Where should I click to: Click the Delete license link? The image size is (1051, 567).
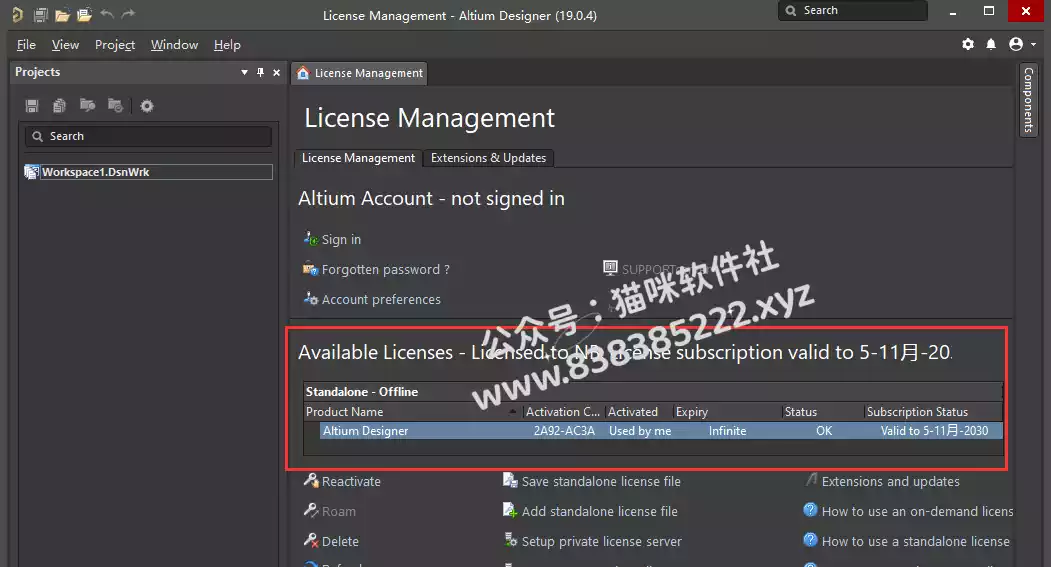[340, 542]
